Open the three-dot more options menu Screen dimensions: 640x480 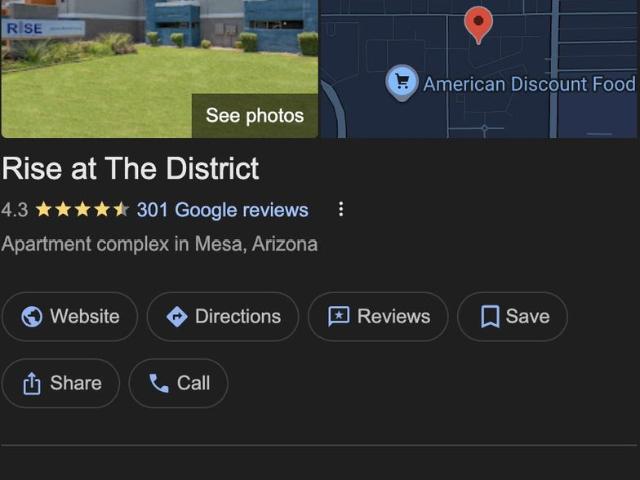point(341,209)
